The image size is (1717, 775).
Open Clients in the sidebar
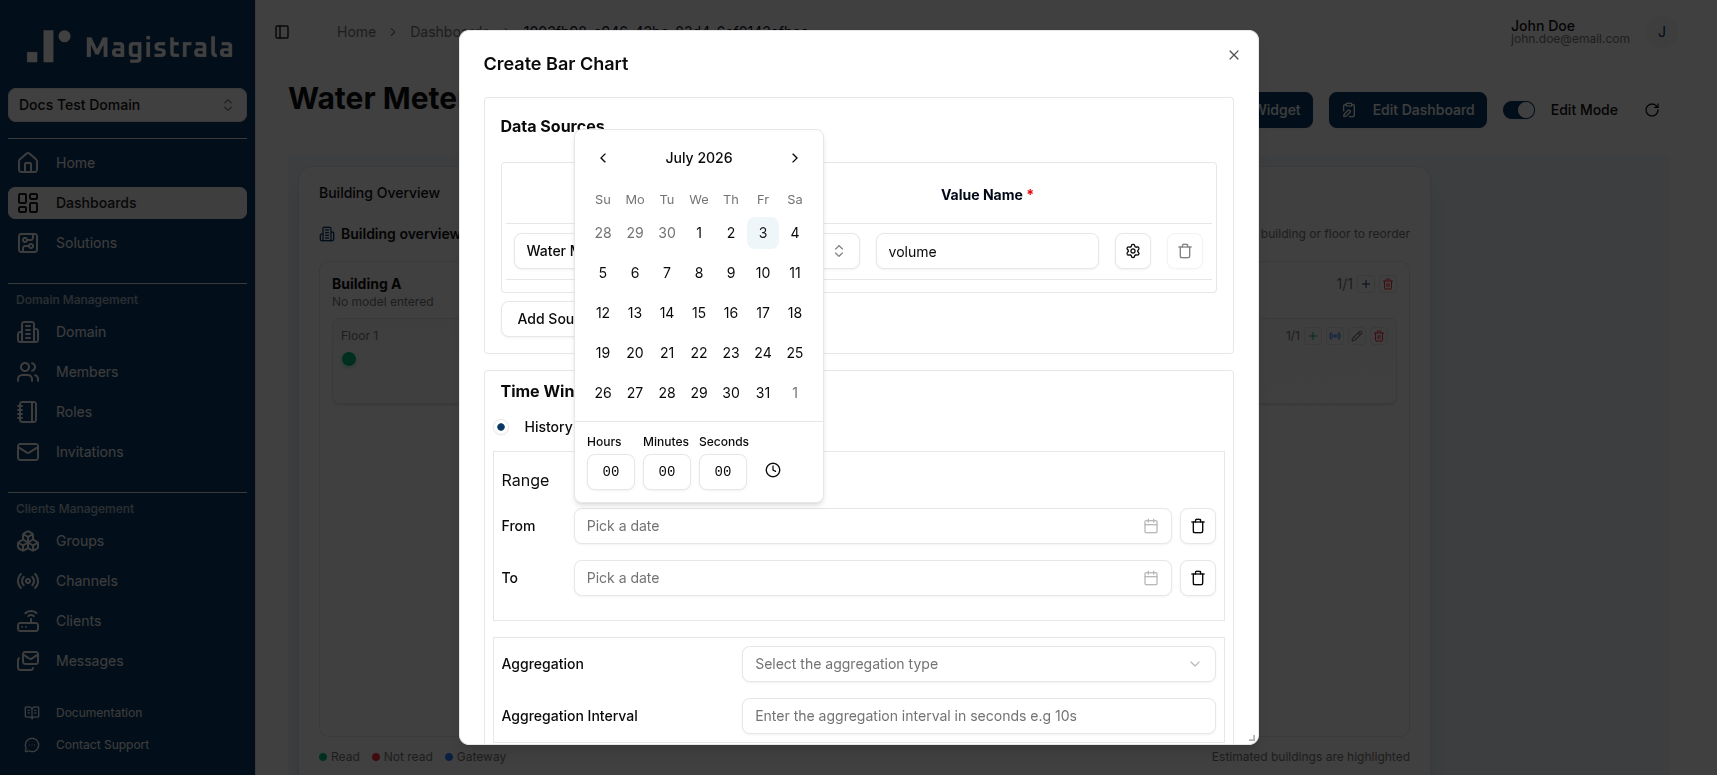tap(127, 621)
